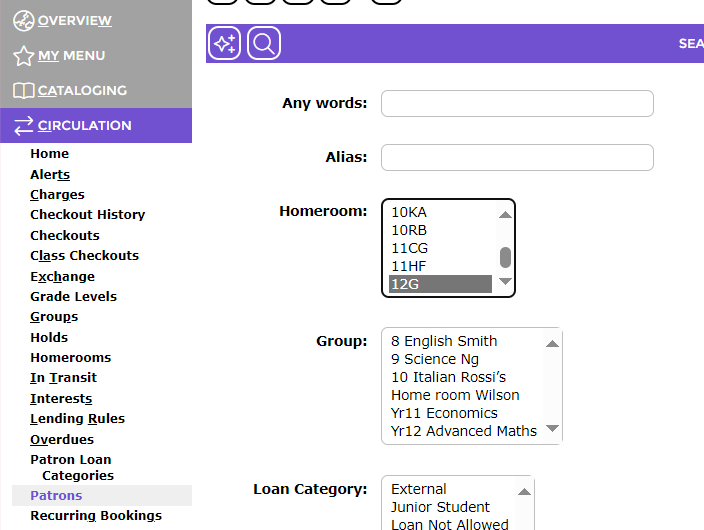The image size is (704, 530).
Task: Click the Overview globe icon
Action: tap(23, 21)
